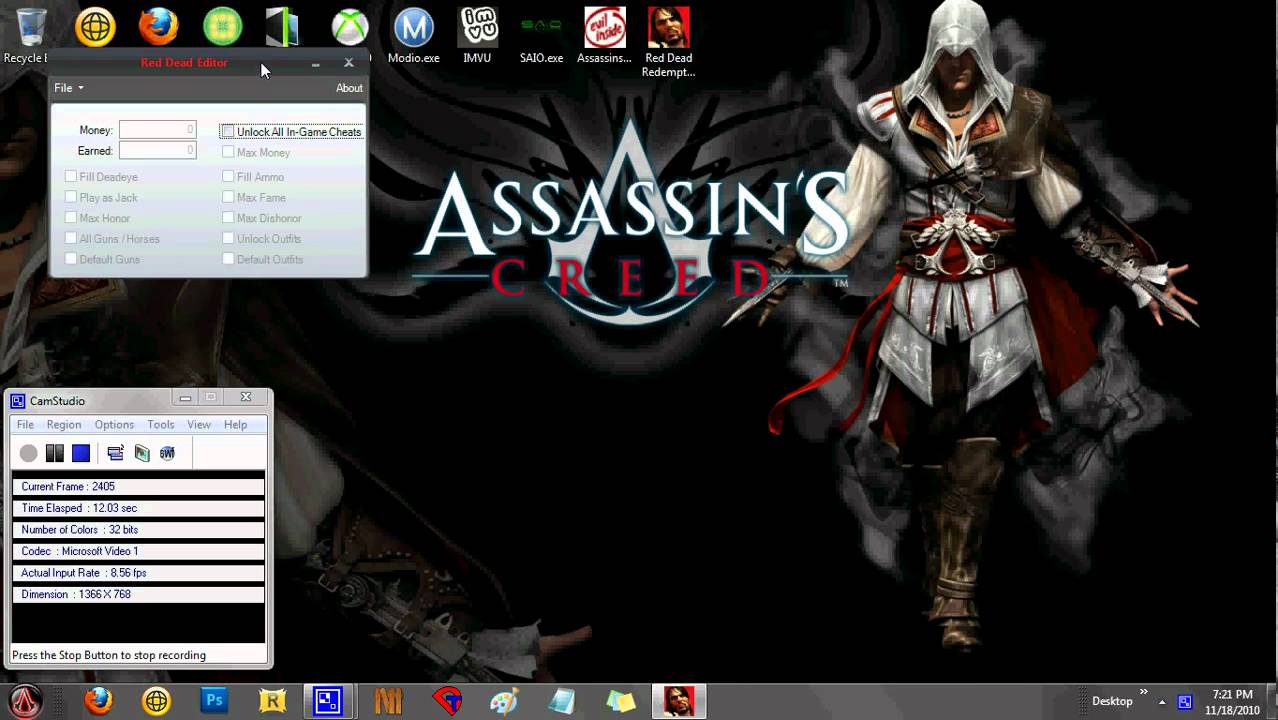Click the Desktop toolbar label

pyautogui.click(x=1112, y=701)
